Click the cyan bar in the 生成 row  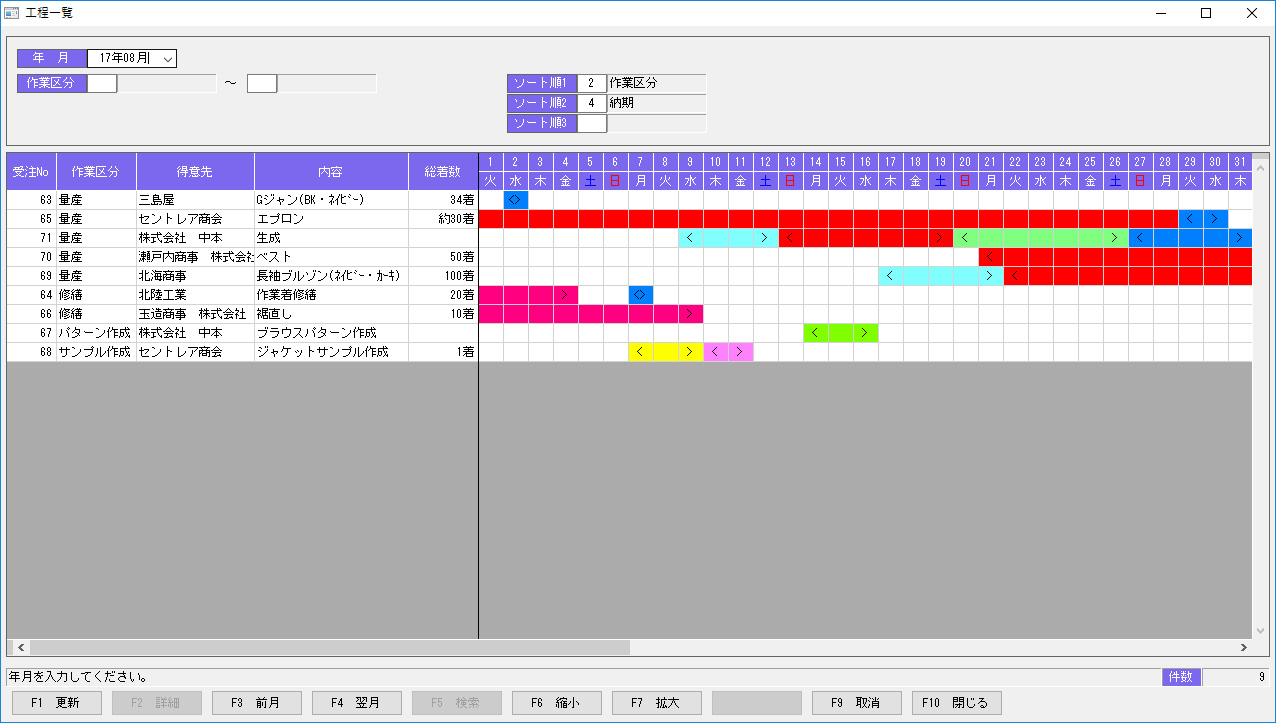tap(728, 238)
